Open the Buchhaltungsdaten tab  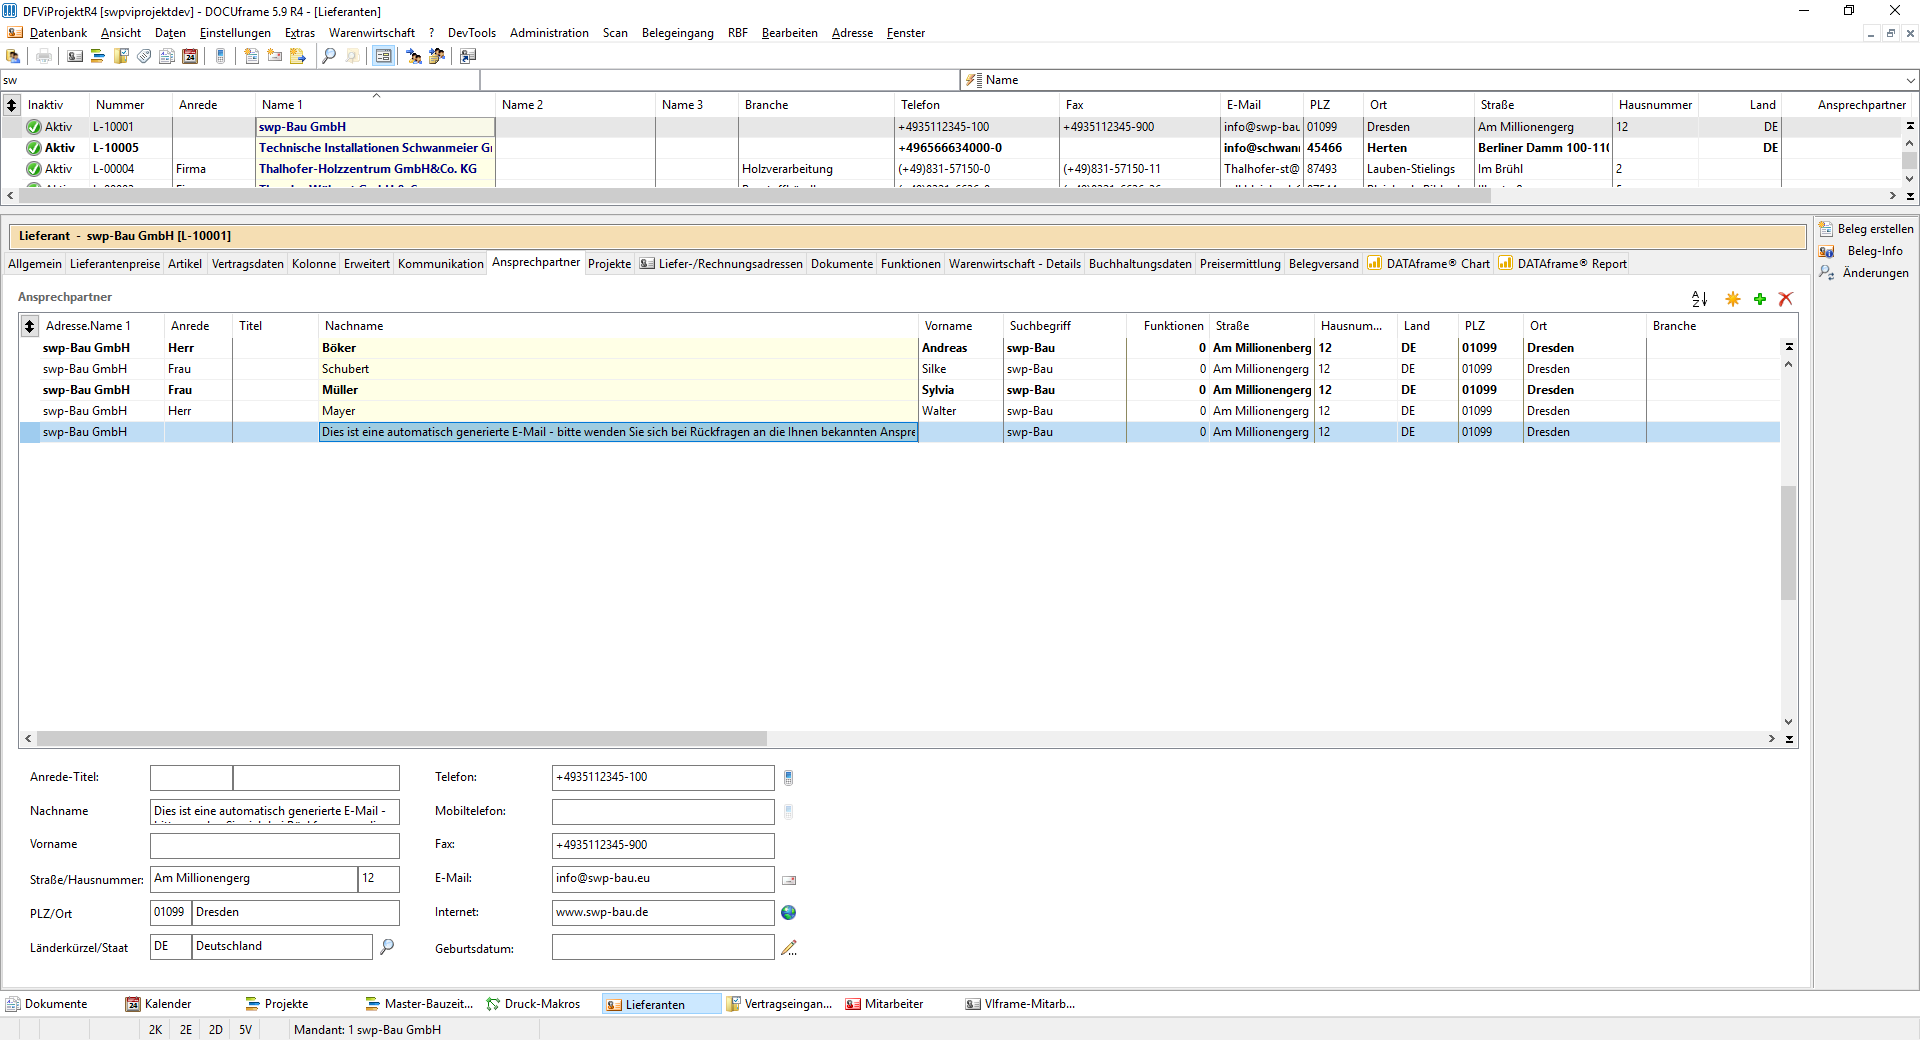1140,264
